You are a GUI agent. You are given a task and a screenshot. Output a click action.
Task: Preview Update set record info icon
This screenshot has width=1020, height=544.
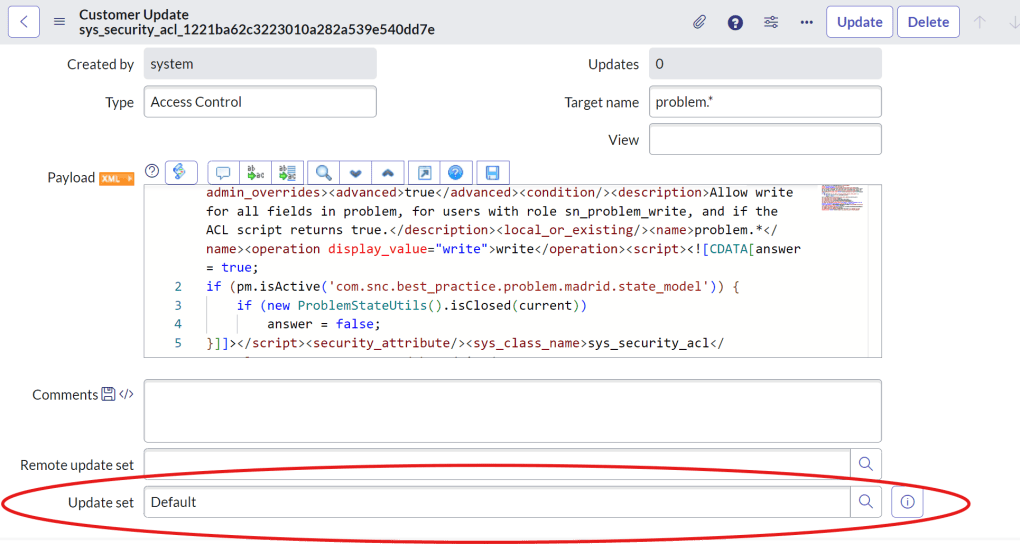[x=907, y=502]
